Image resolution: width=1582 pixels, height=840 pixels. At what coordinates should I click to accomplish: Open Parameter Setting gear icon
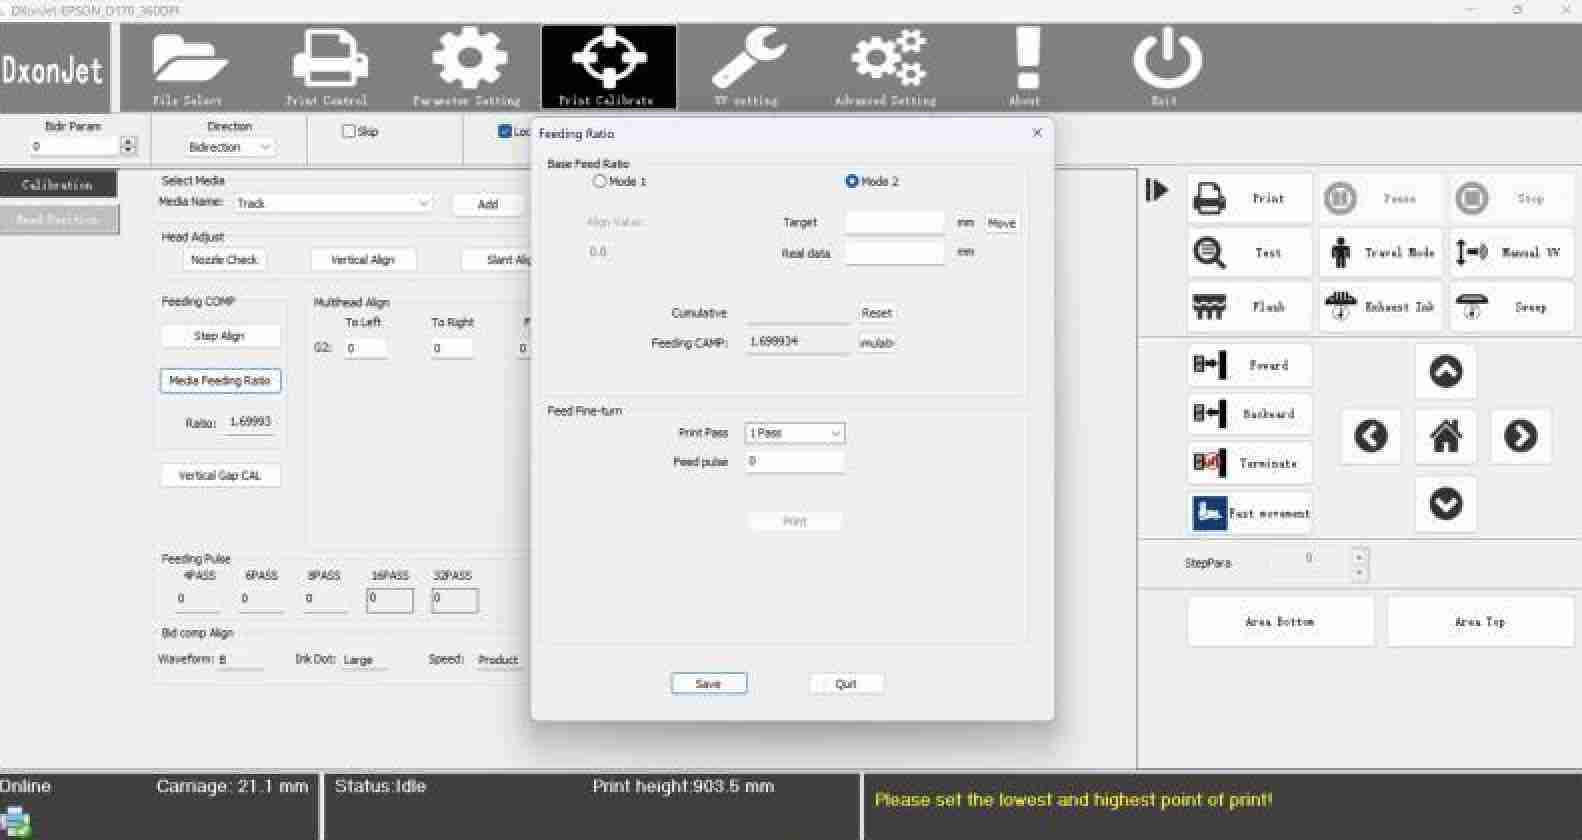pyautogui.click(x=468, y=68)
